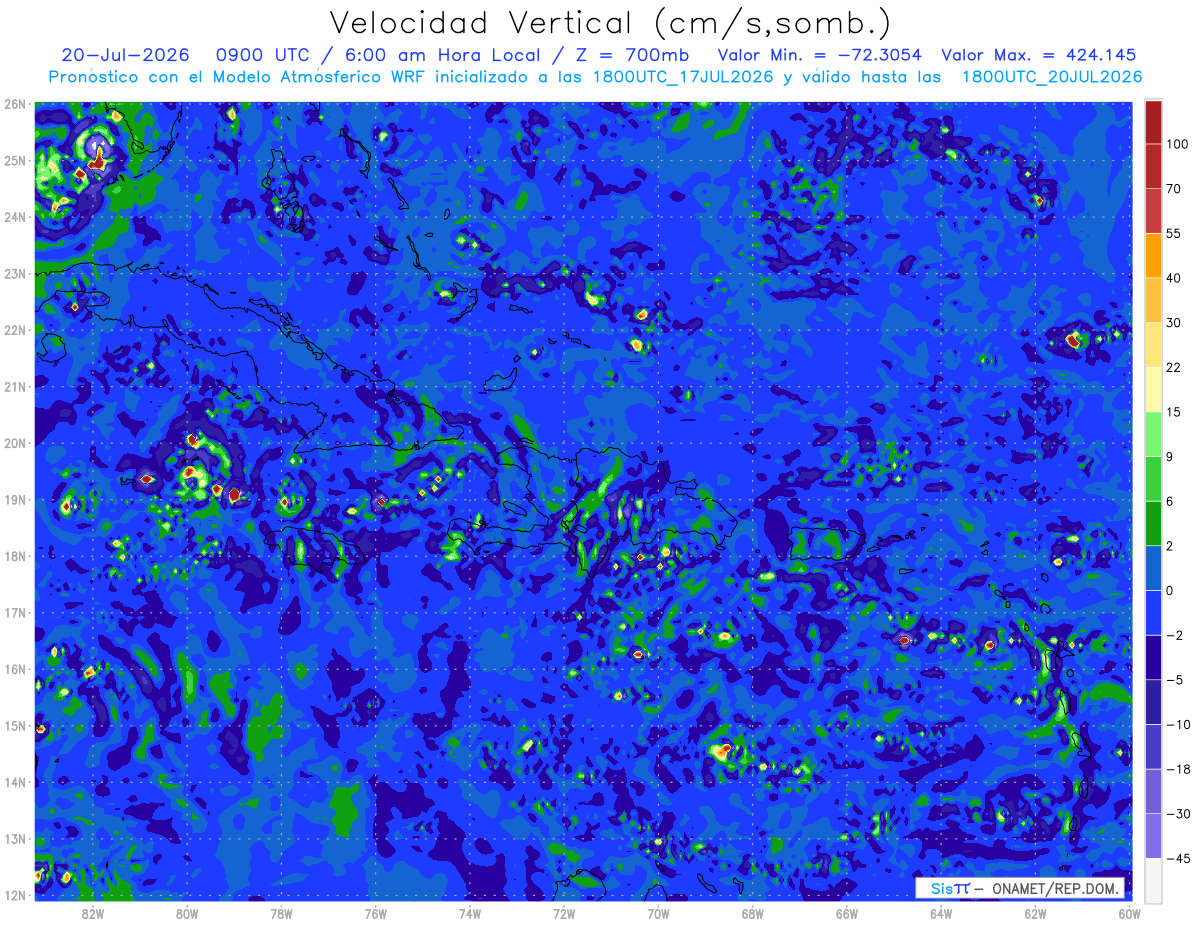Screen dimensions: 1200x927
Task: Click the '17N' latitude label
Action: (15, 613)
